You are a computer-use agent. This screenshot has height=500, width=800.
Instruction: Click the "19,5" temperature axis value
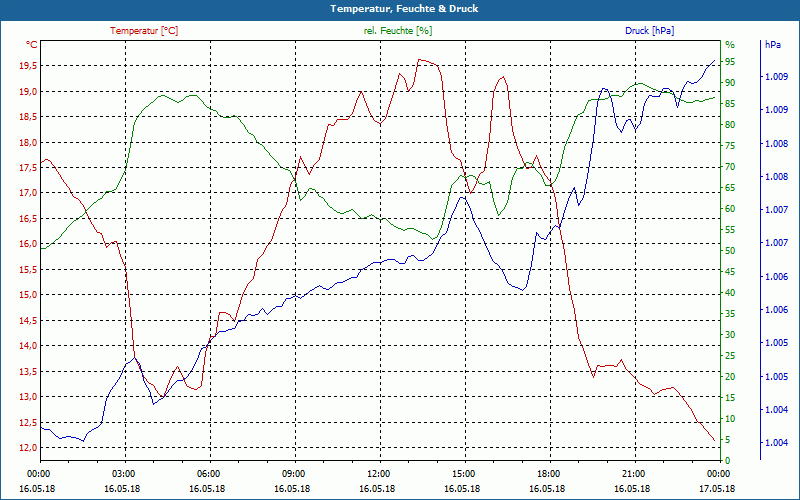(28, 66)
